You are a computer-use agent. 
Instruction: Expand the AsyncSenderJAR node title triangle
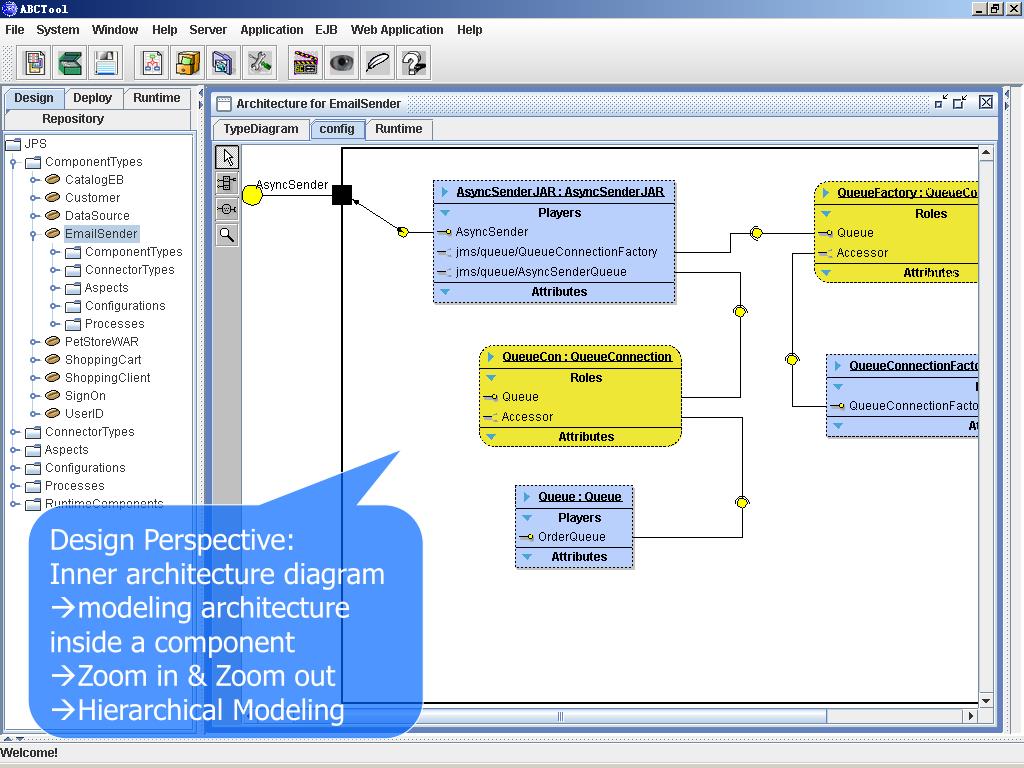[x=445, y=191]
